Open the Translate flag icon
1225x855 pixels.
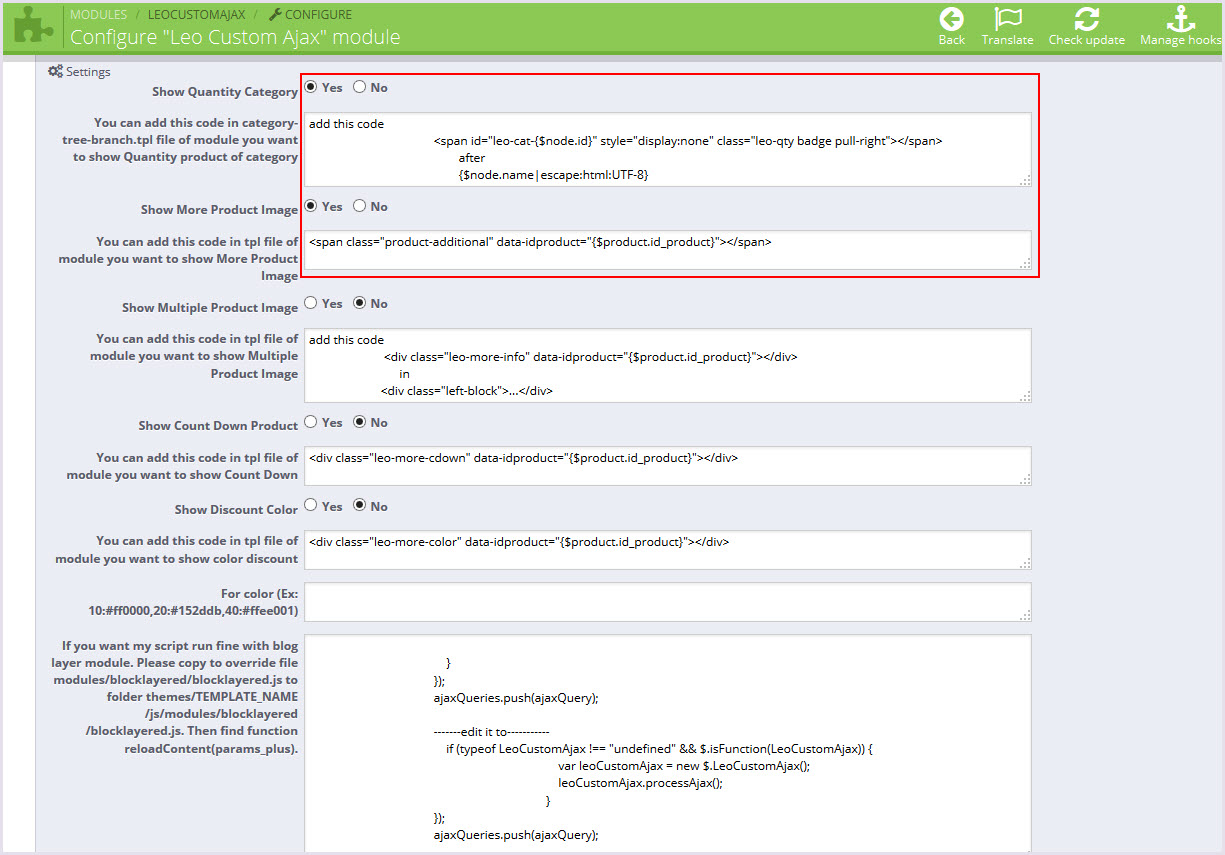click(x=1007, y=18)
